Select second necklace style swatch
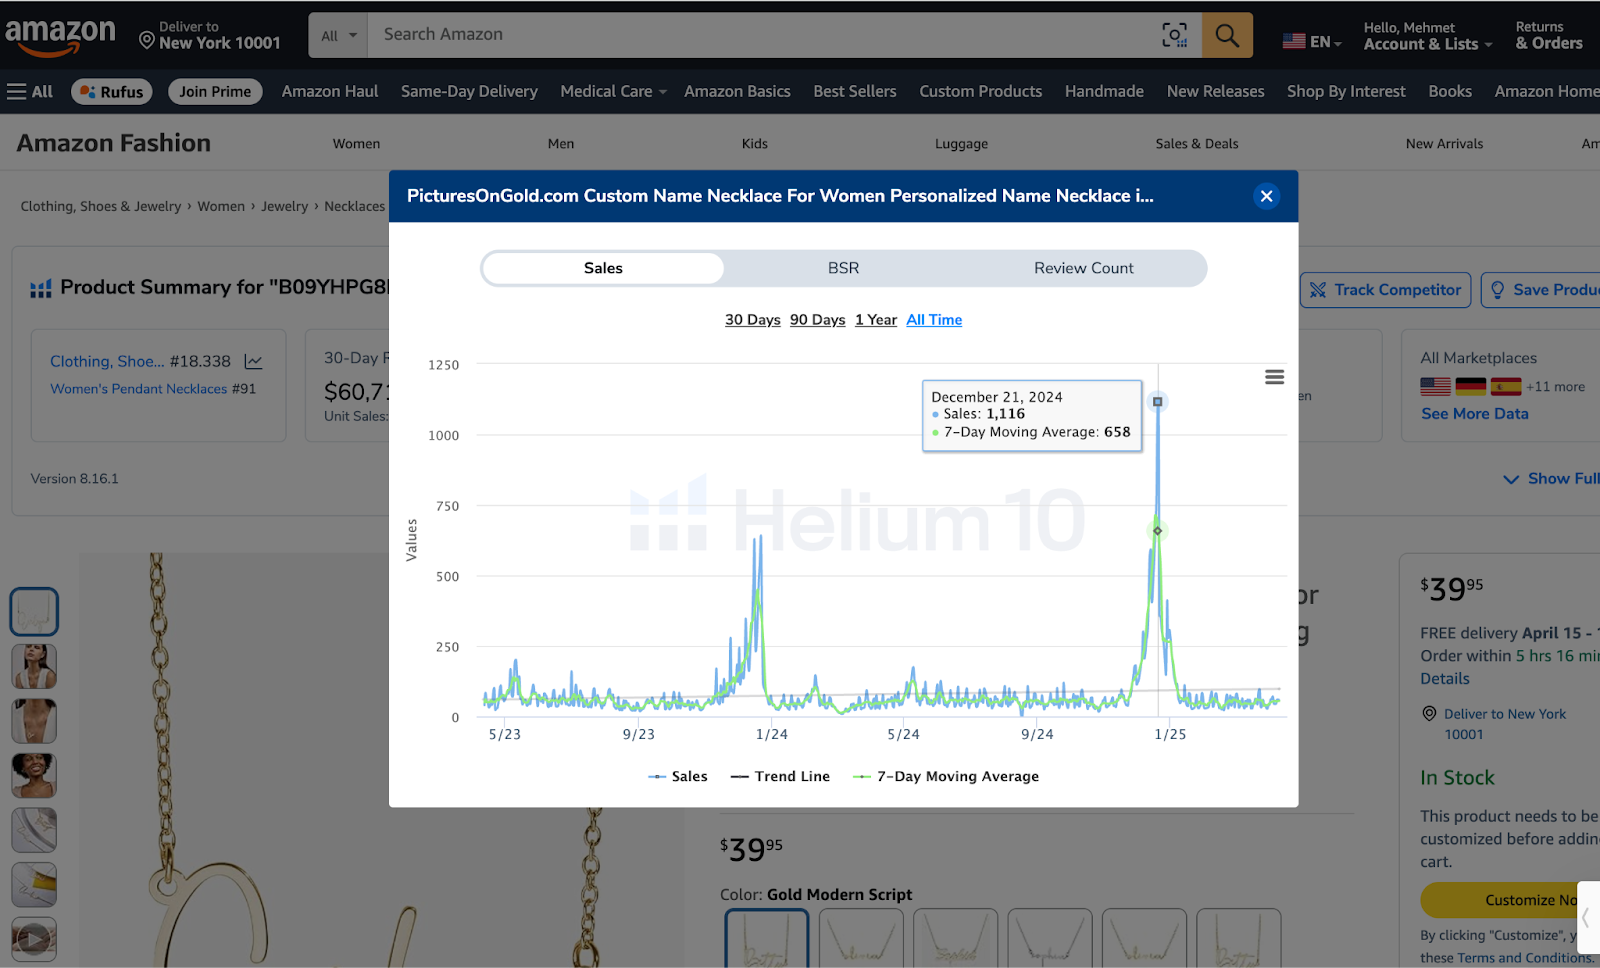 click(x=861, y=938)
